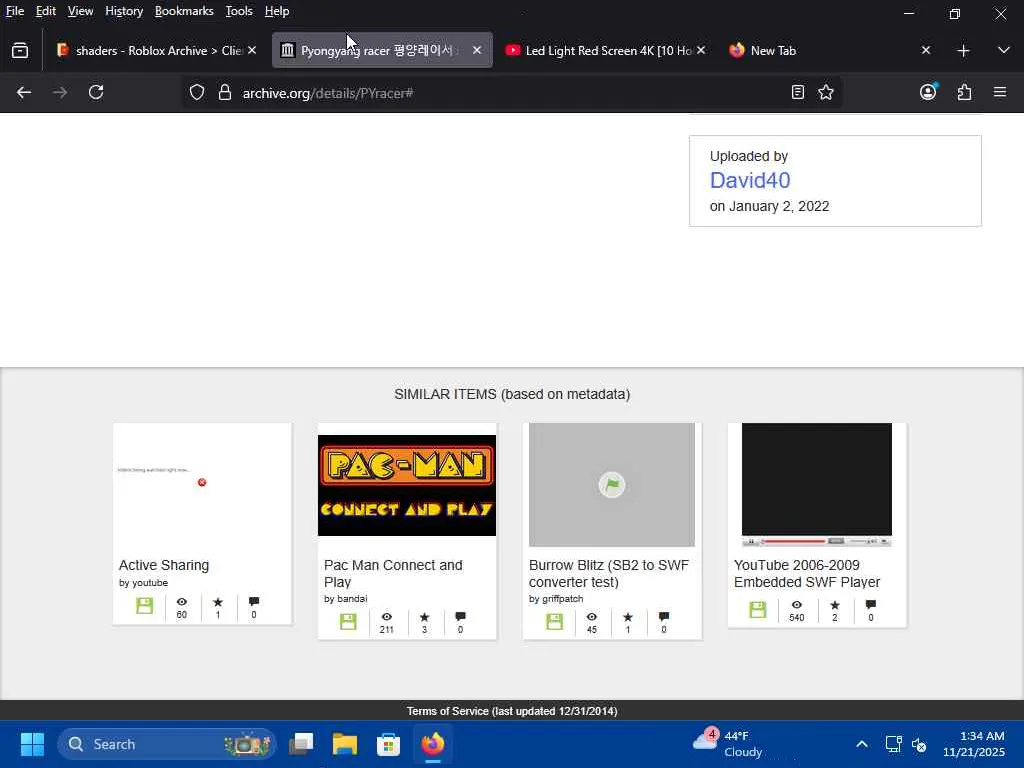Open the Tools menu
Viewport: 1024px width, 768px height.
click(x=239, y=11)
